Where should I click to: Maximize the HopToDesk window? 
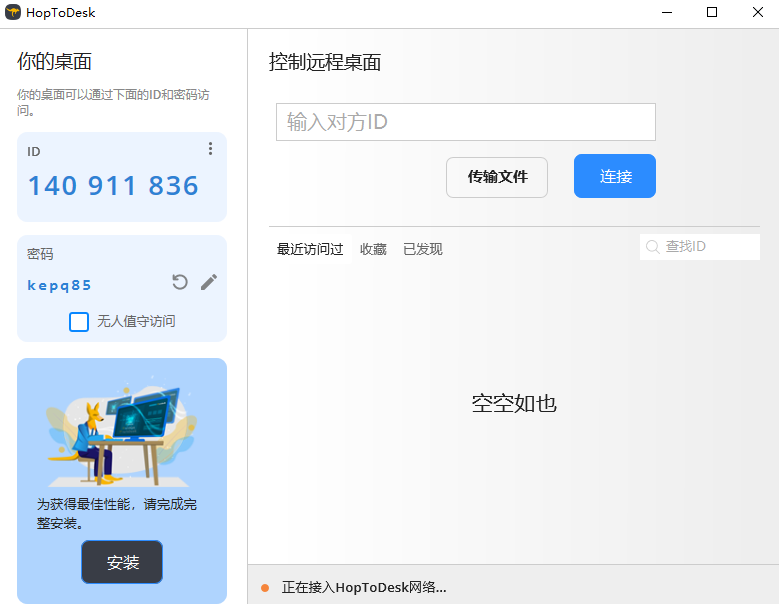(x=712, y=12)
